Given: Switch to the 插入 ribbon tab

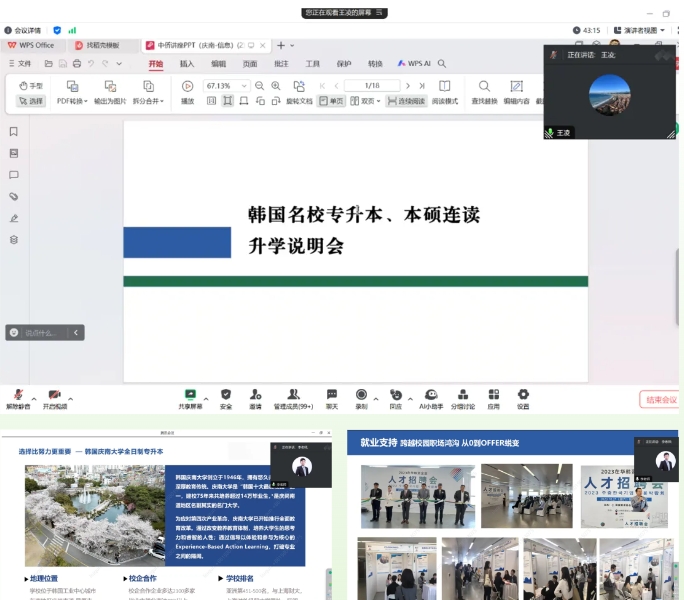Looking at the screenshot, I should tap(187, 63).
